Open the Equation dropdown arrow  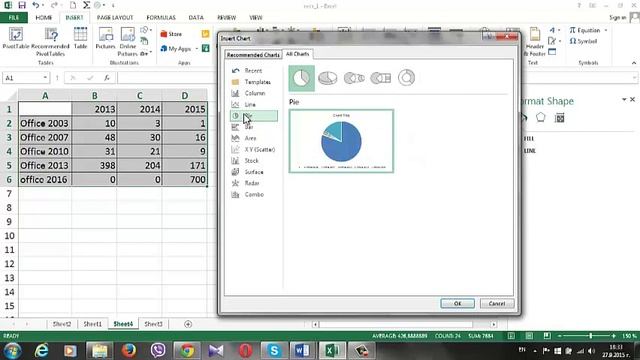pos(606,30)
